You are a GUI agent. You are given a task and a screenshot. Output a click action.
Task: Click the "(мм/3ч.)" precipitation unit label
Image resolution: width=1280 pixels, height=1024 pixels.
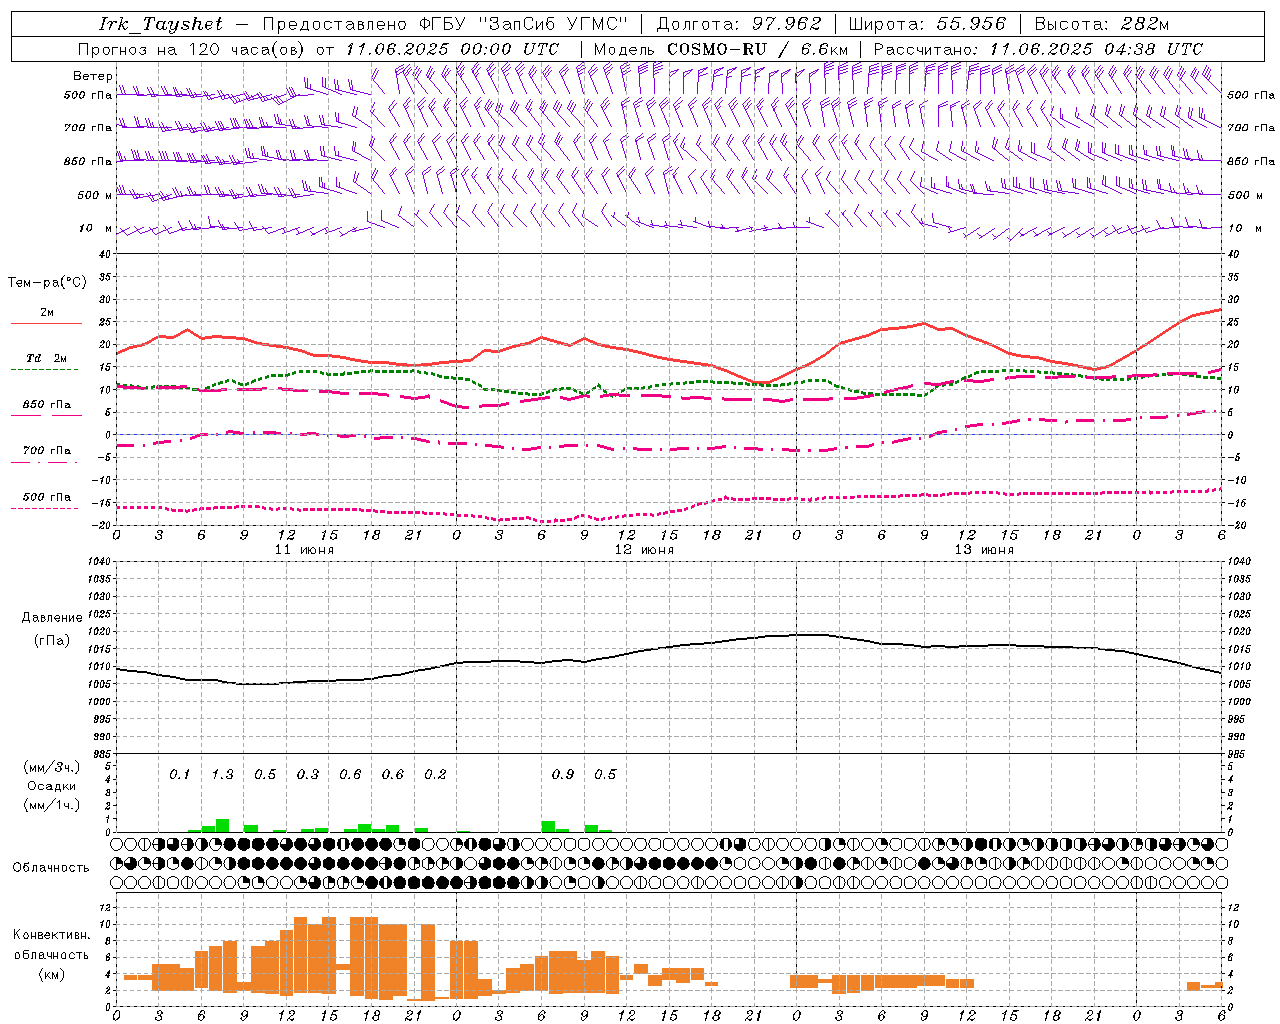coord(51,767)
